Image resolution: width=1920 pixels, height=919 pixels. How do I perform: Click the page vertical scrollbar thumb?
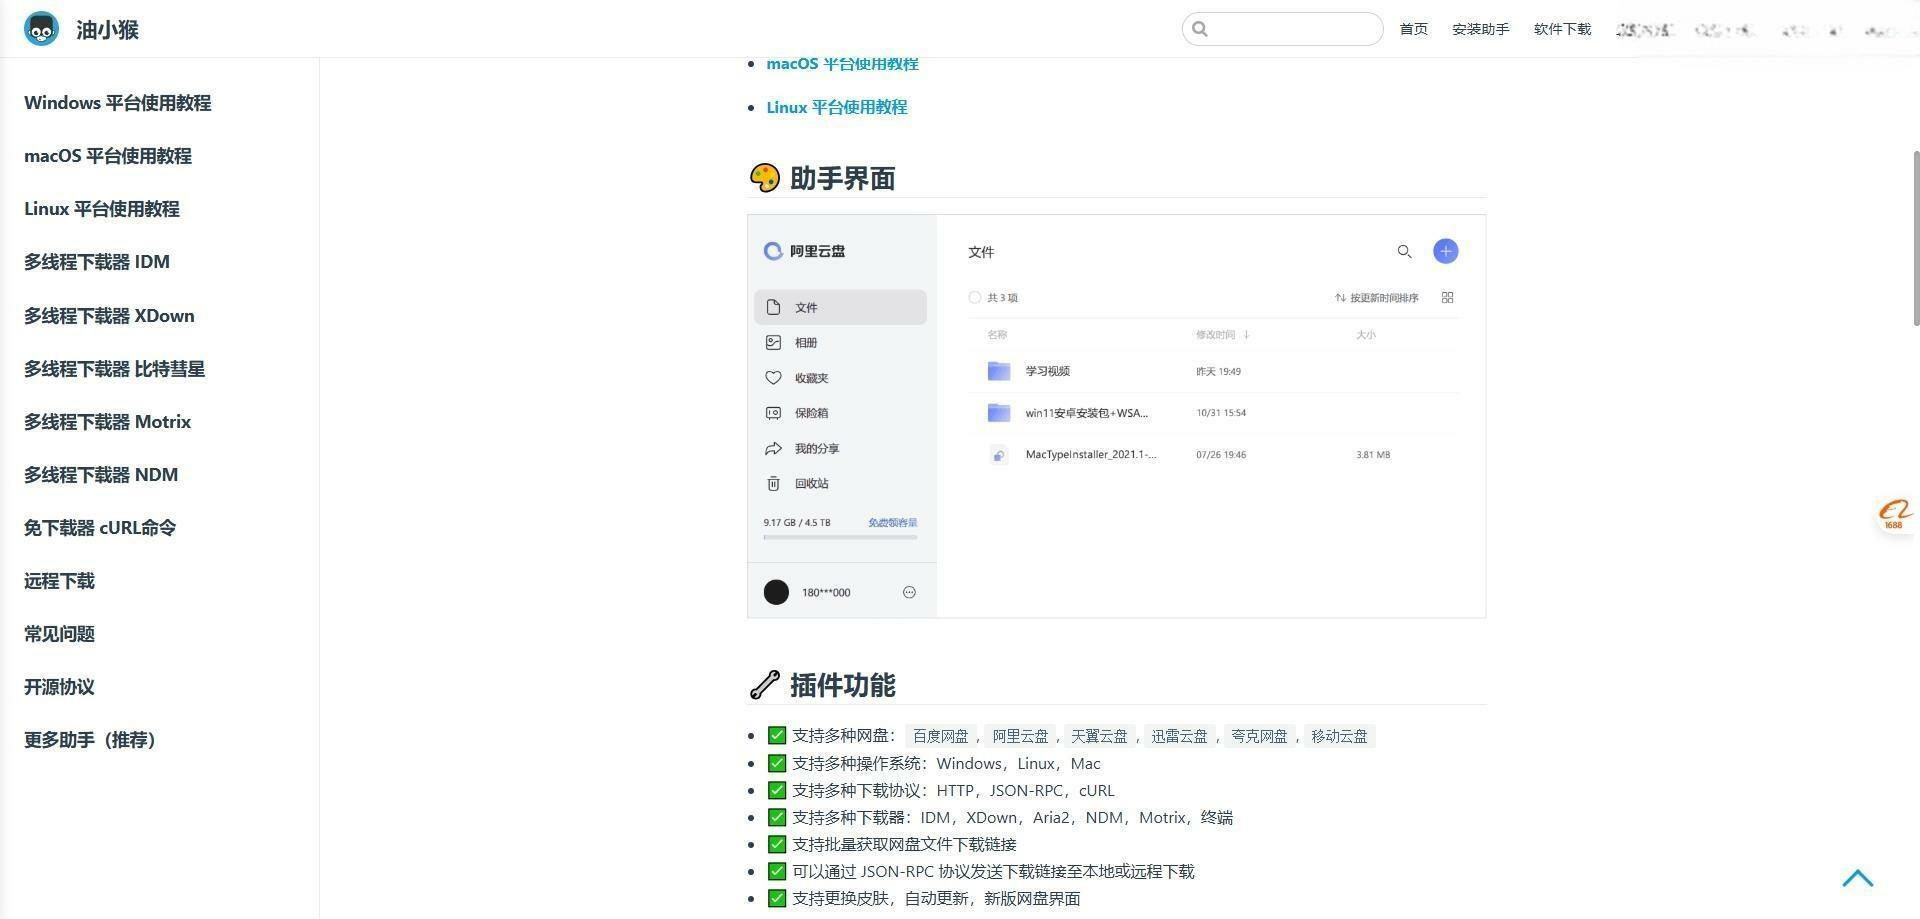click(1916, 238)
